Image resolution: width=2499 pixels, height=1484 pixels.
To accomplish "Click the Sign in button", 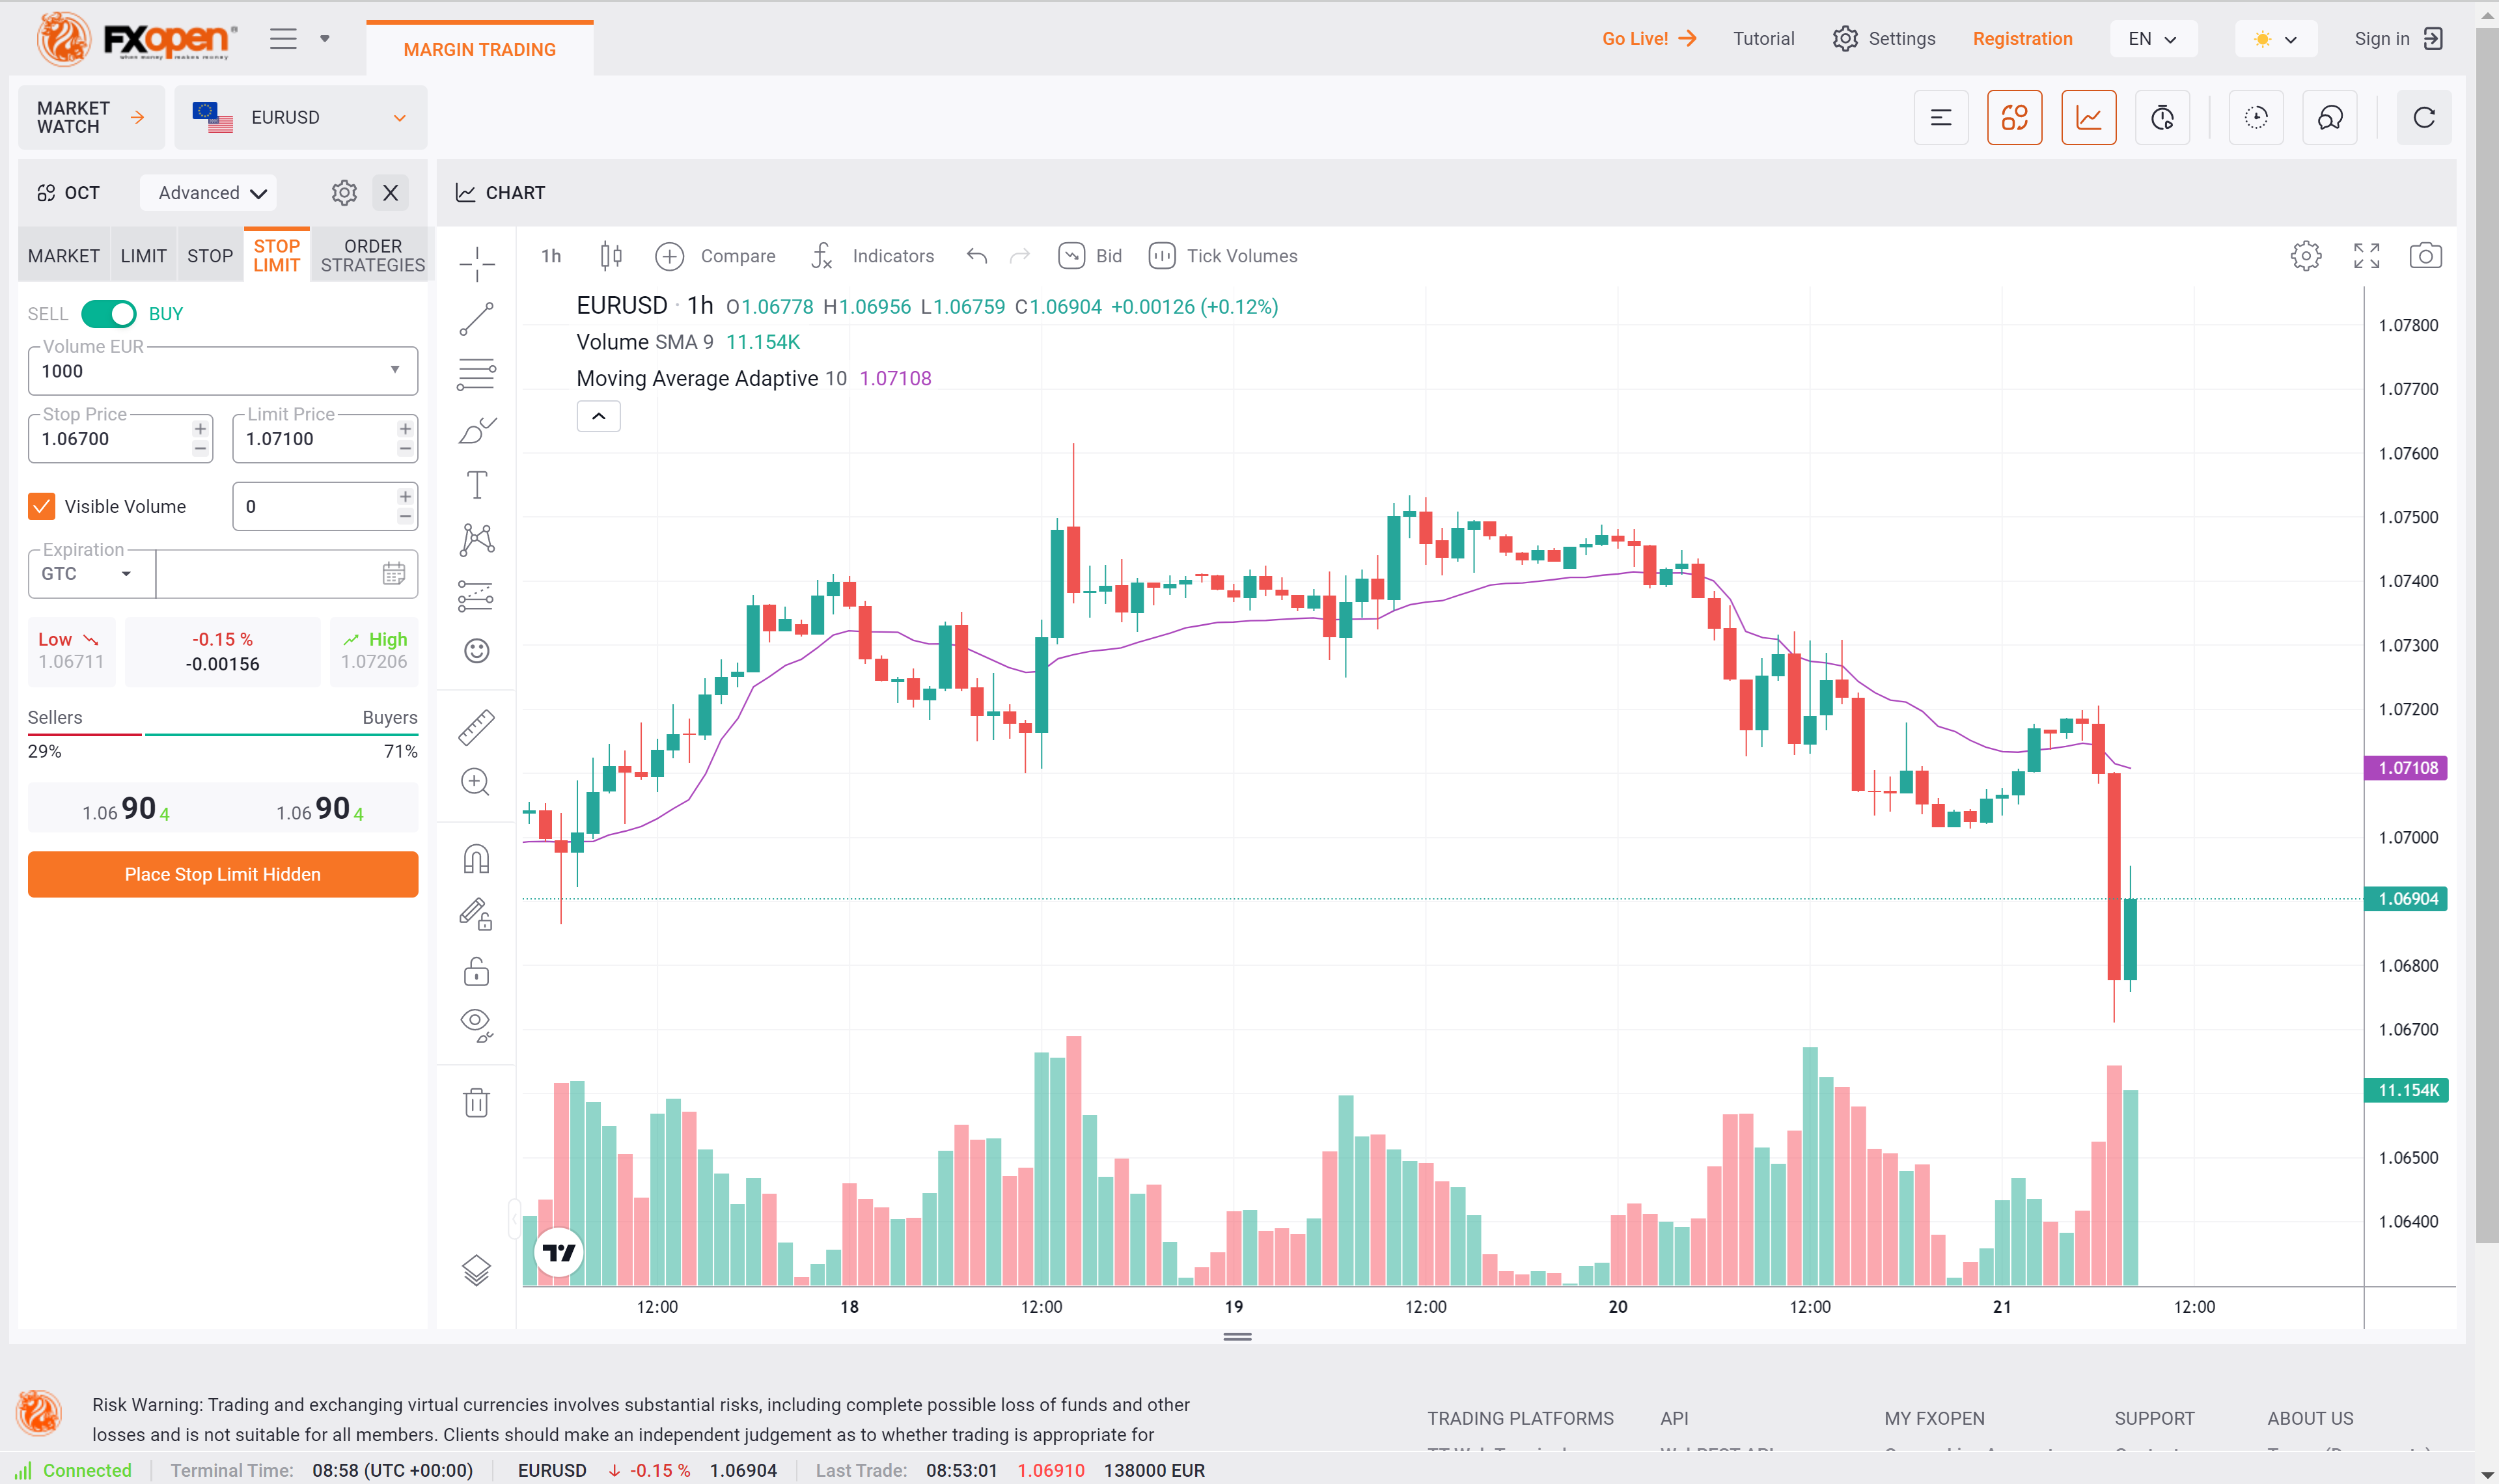I will coord(2398,39).
